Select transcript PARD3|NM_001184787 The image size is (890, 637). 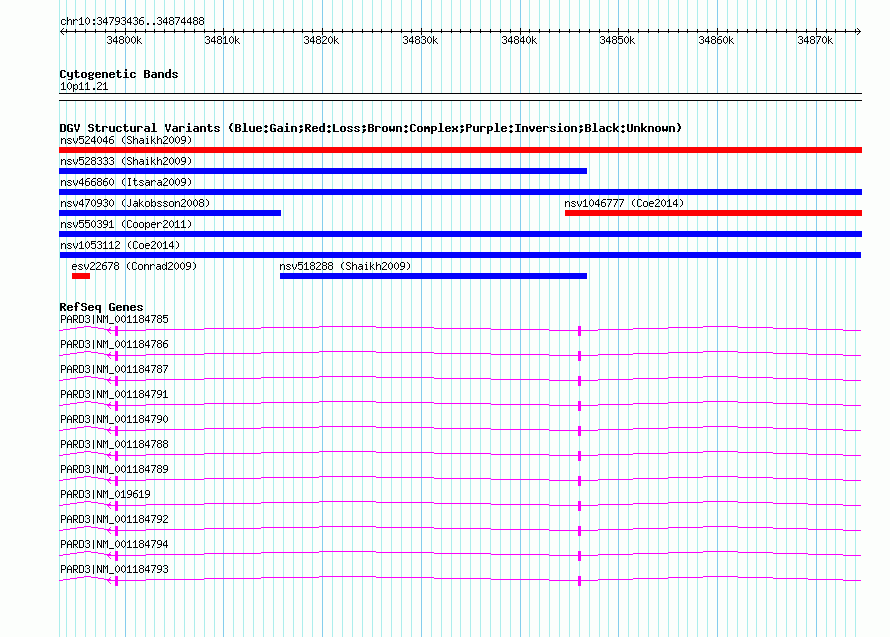tap(114, 370)
